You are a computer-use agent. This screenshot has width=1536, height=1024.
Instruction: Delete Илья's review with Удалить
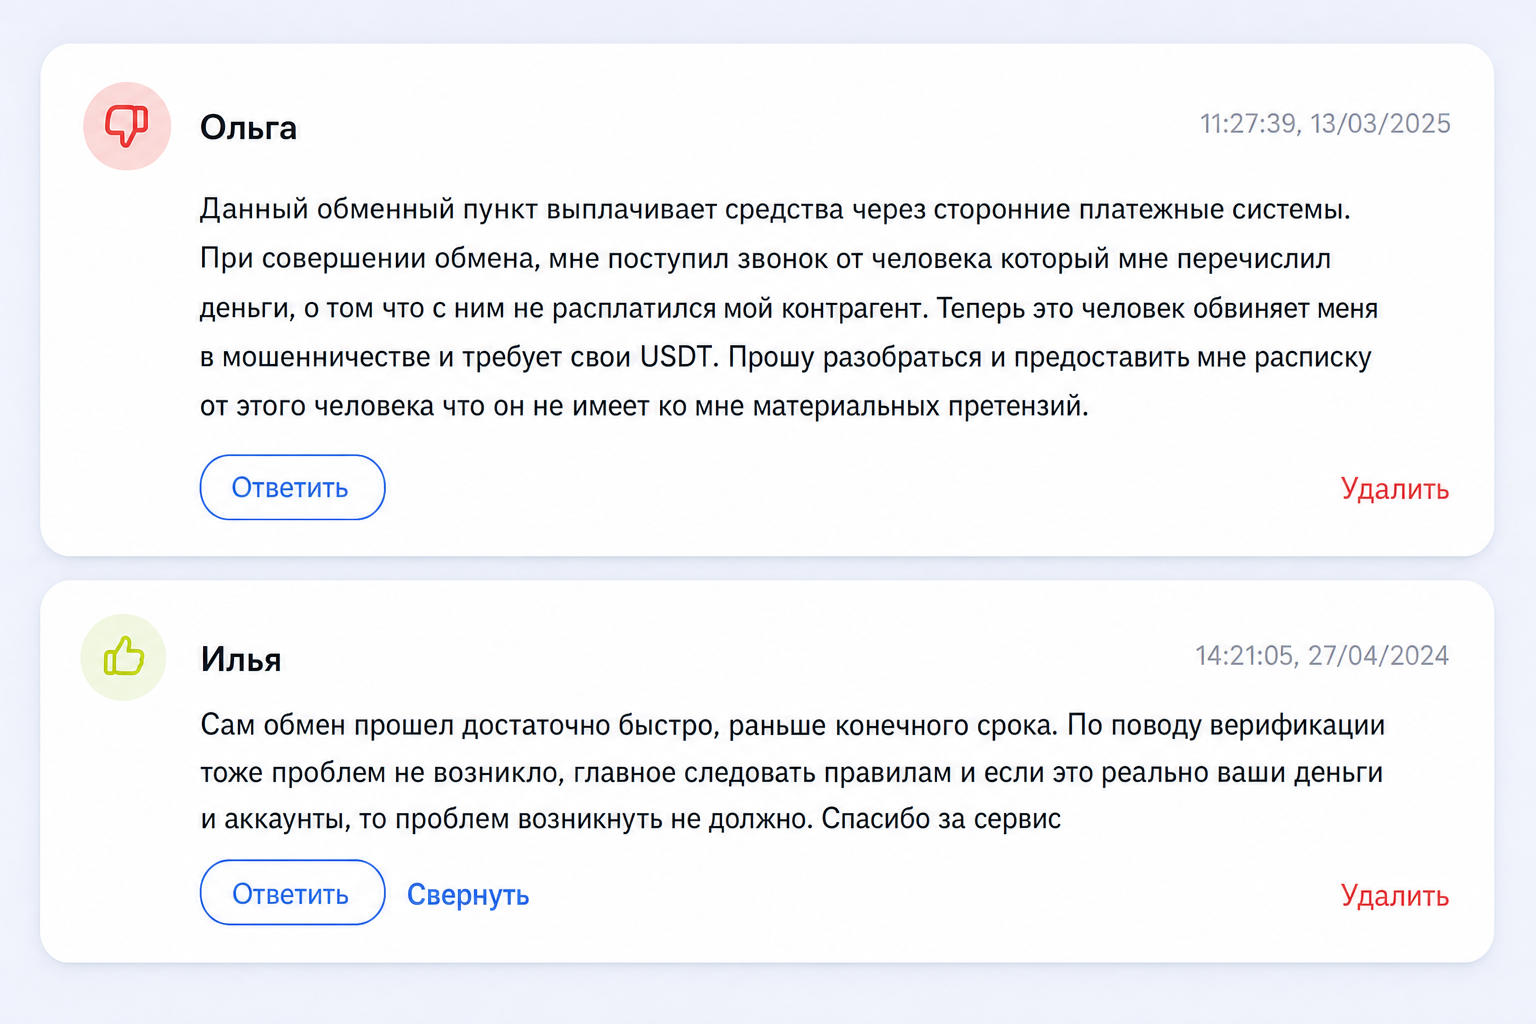(x=1395, y=896)
